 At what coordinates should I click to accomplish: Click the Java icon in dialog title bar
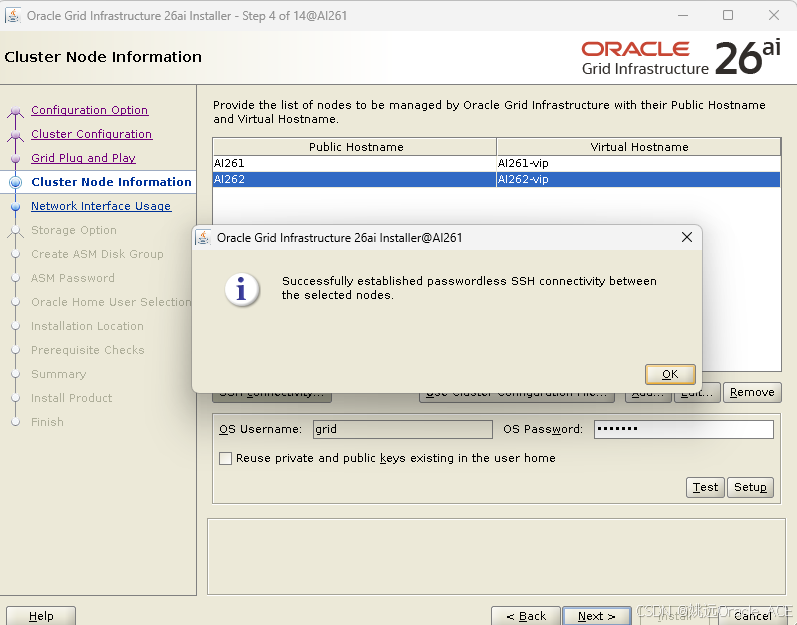click(x=204, y=237)
